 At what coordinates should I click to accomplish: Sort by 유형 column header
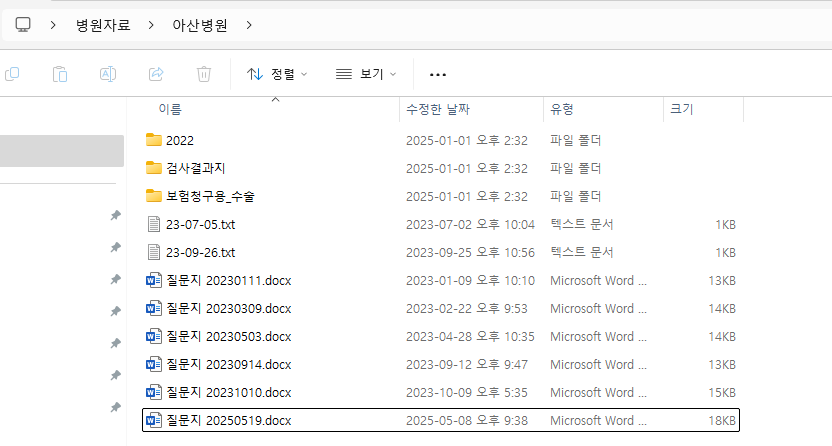pos(561,109)
